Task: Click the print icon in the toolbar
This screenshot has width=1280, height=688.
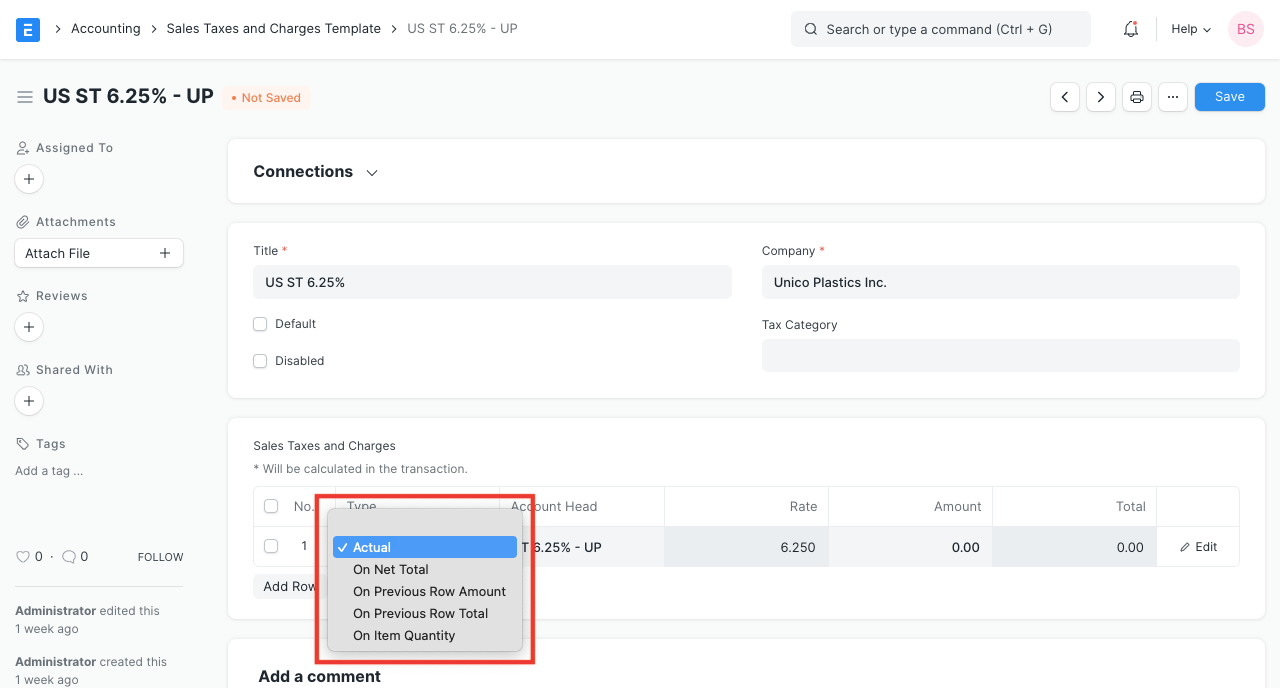Action: (x=1137, y=96)
